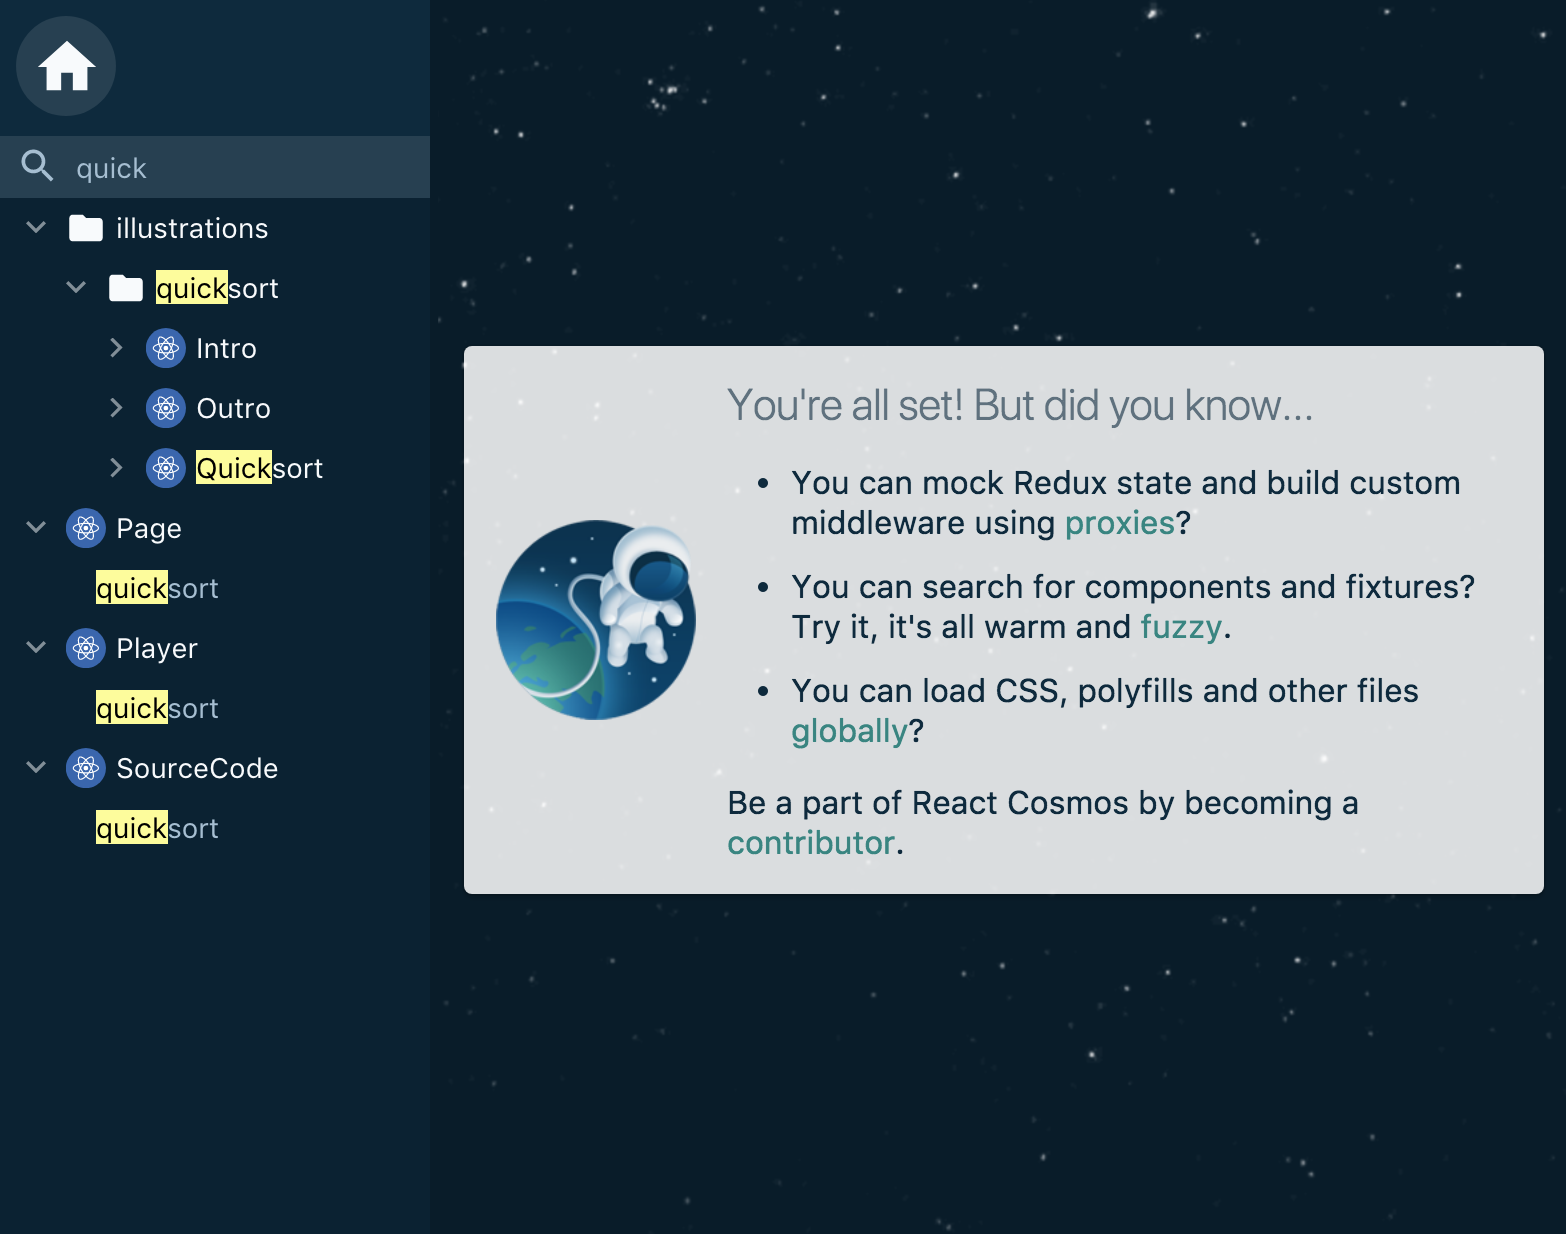The width and height of the screenshot is (1566, 1234).
Task: Expand the Intro component fixtures
Action: point(117,348)
